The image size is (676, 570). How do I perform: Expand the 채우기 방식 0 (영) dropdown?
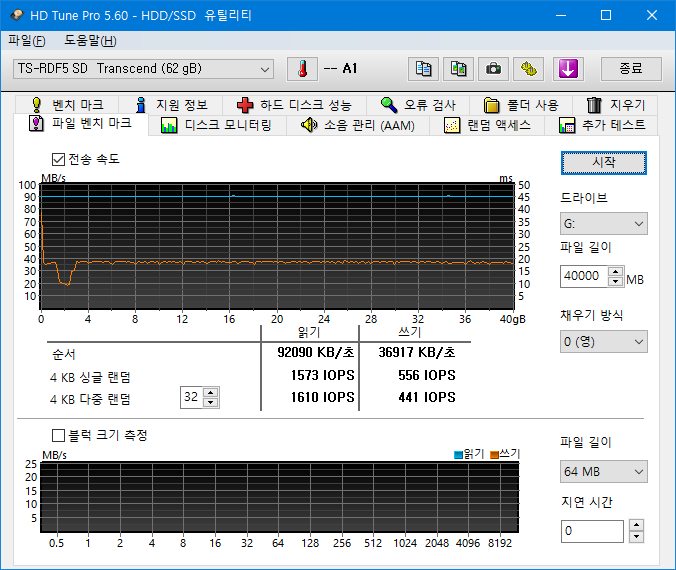pos(604,342)
